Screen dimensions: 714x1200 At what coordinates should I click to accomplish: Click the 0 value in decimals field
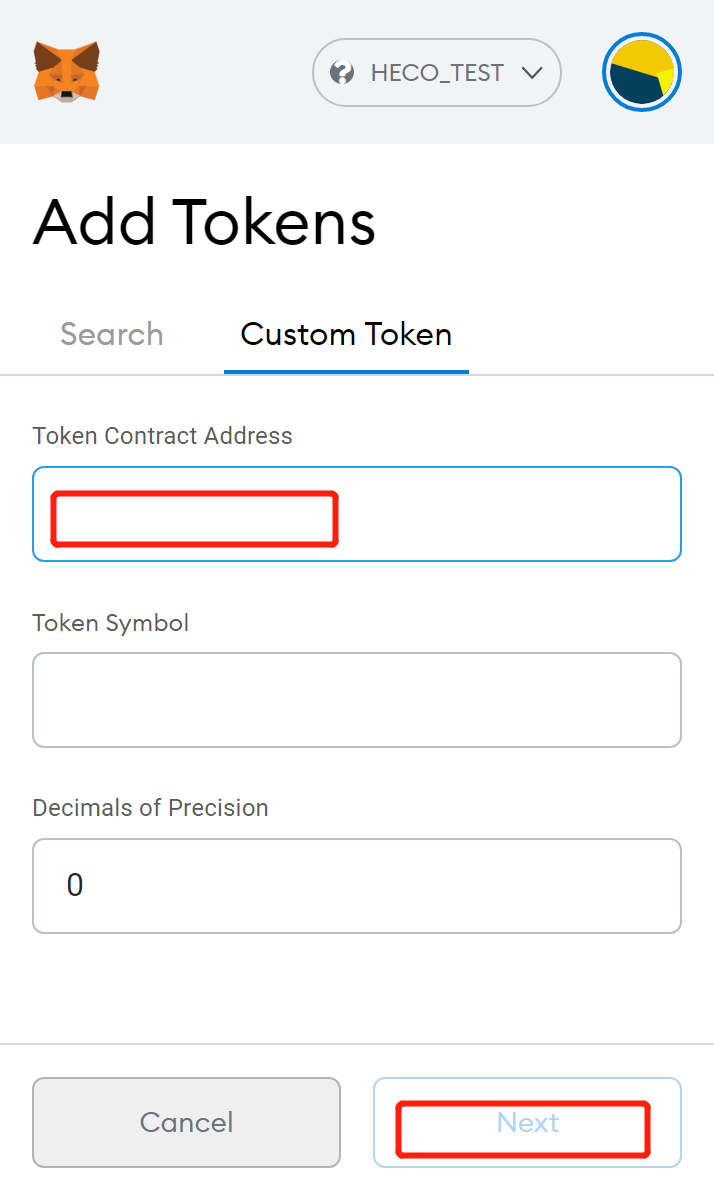point(75,886)
